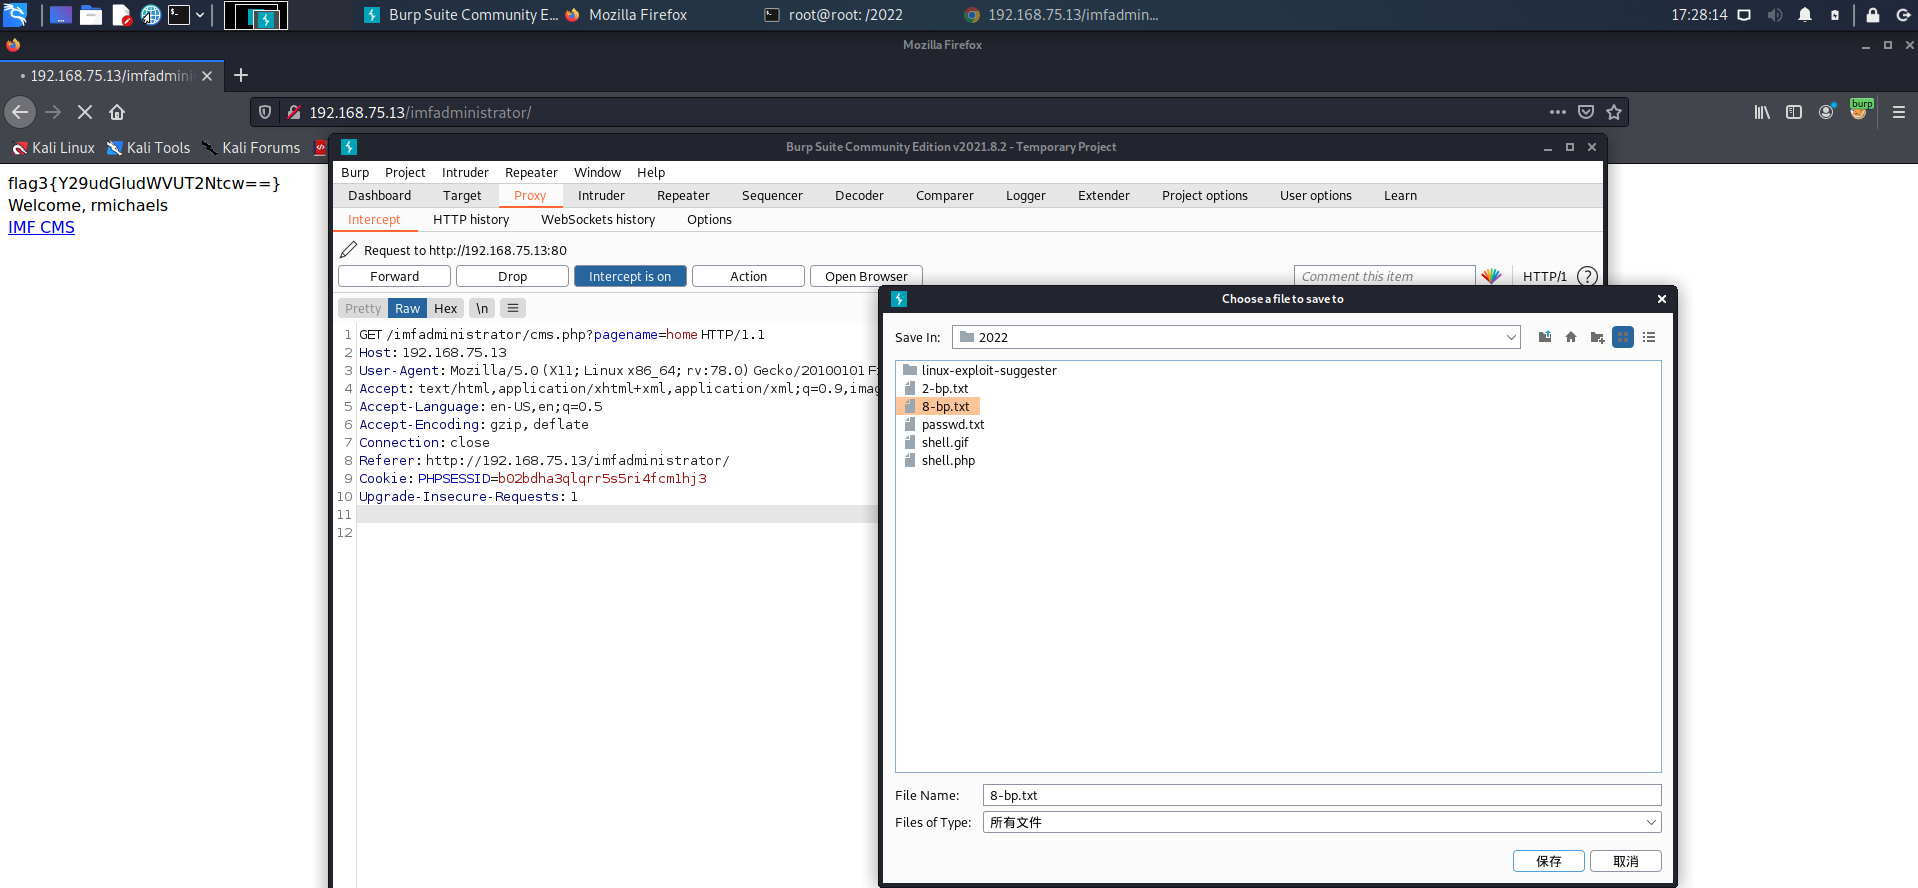Expand the Save In folder dropdown
This screenshot has height=888, width=1918.
coord(1511,337)
